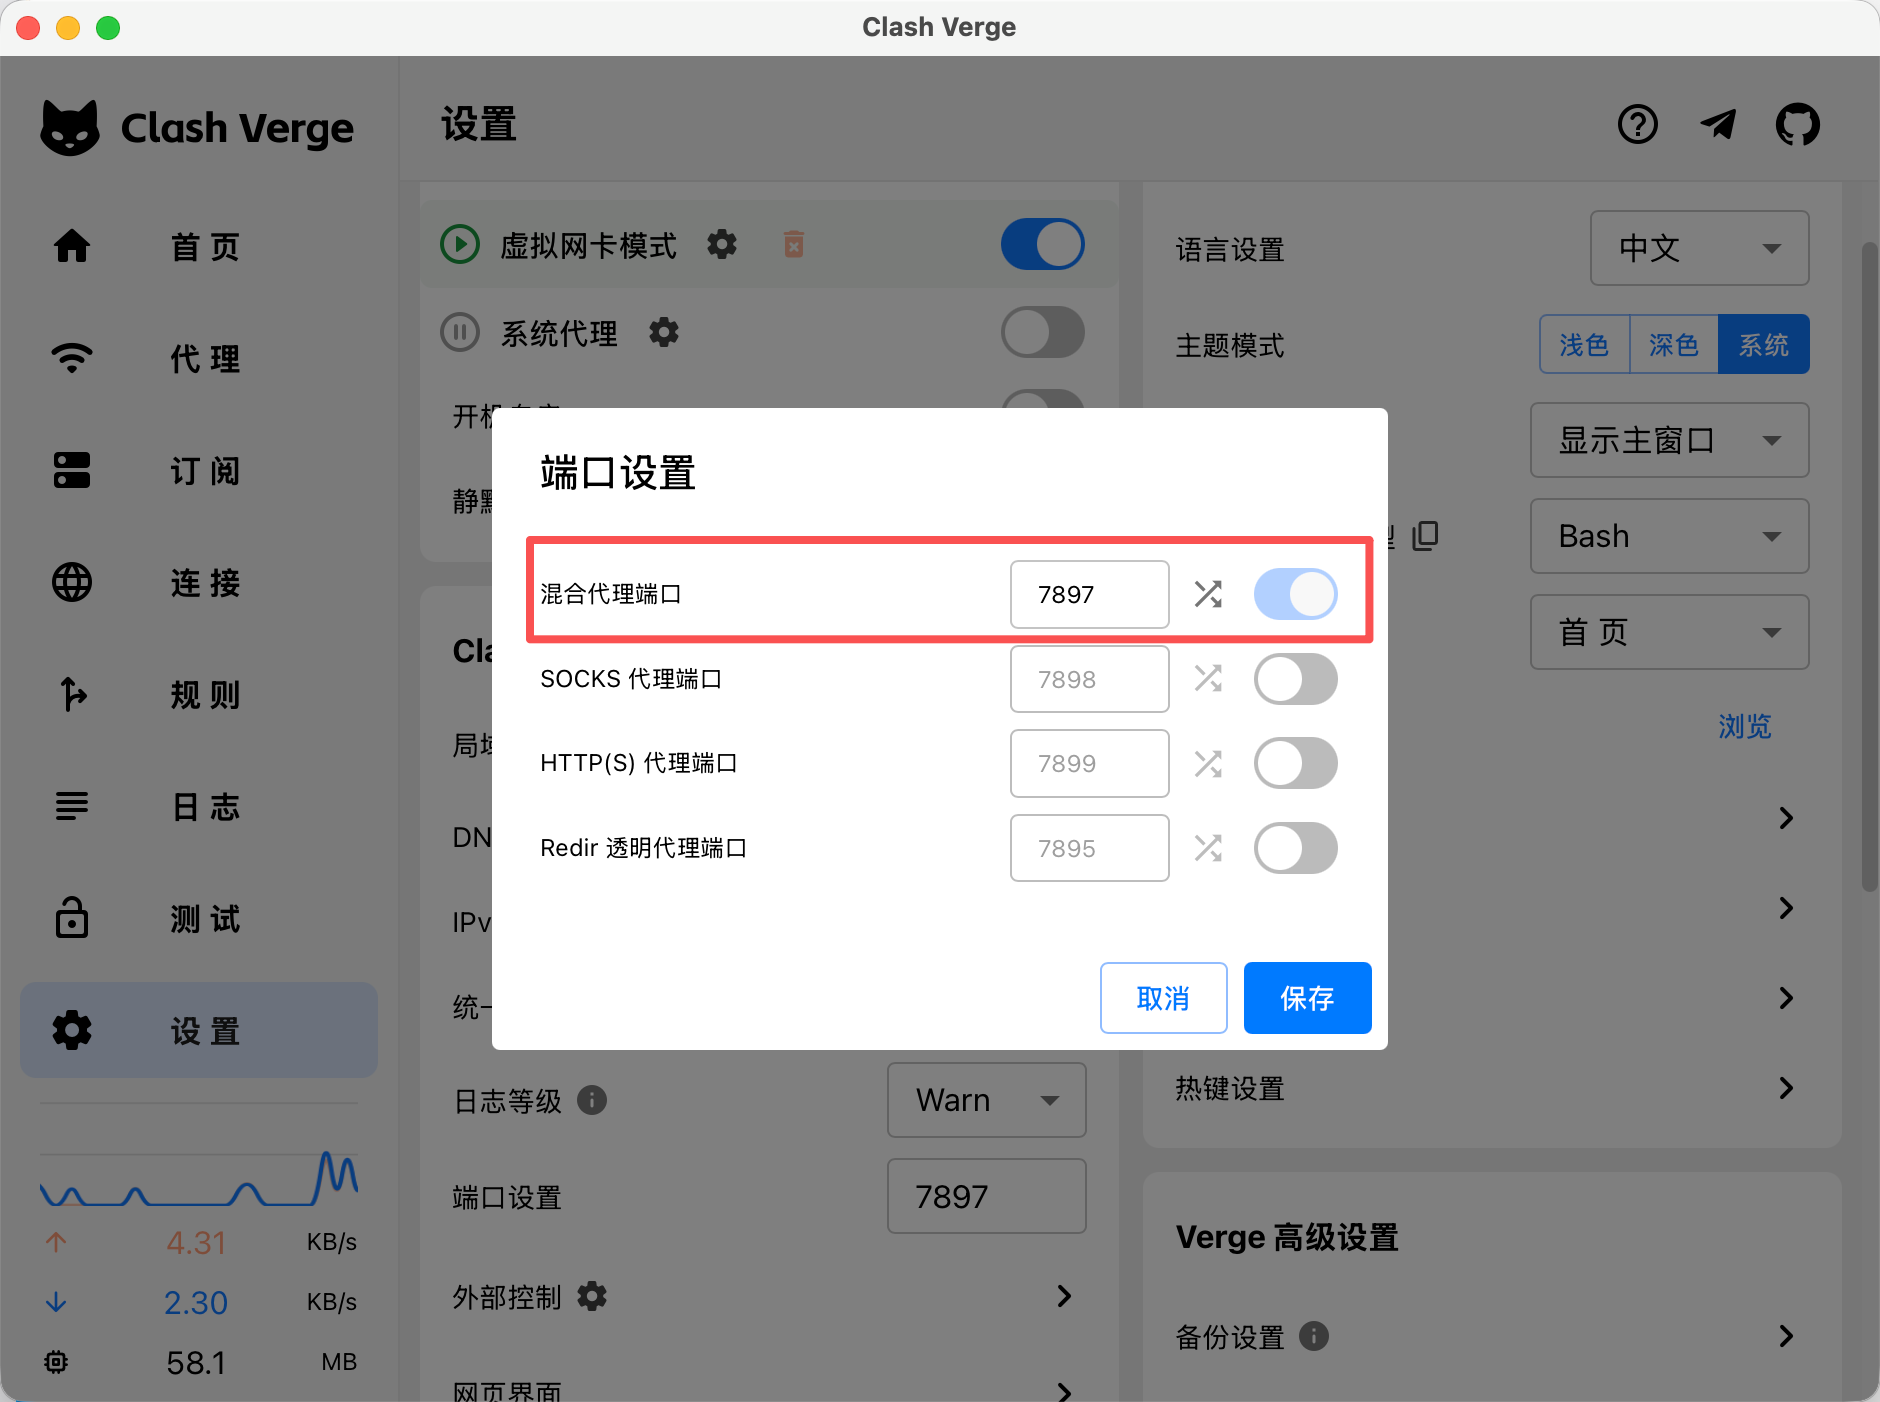Screen dimensions: 1880x1402
Task: Click the 端口设置 field behind the dialog
Action: click(x=986, y=1196)
